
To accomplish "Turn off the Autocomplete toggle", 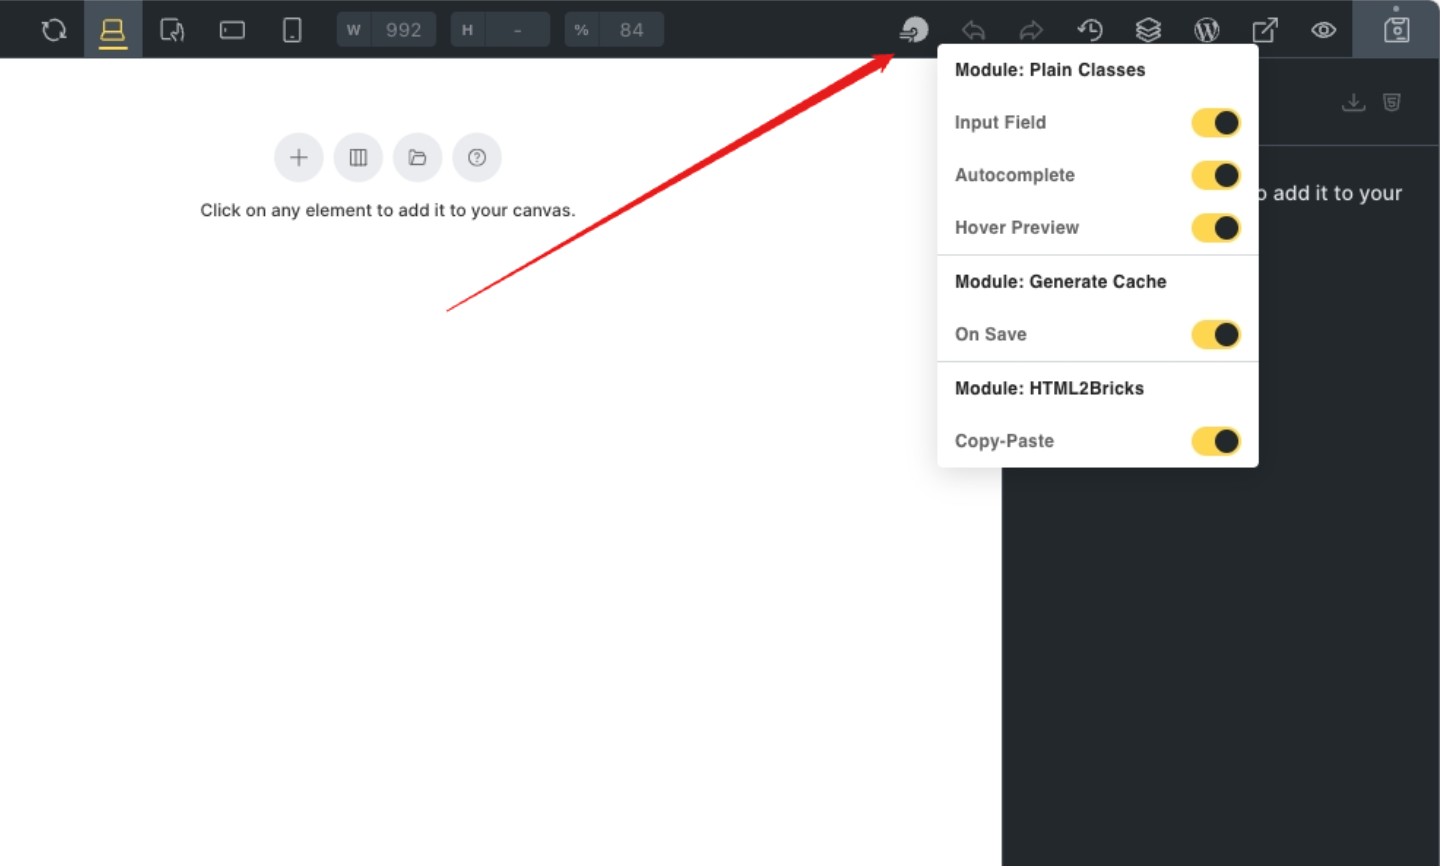I will (1215, 175).
